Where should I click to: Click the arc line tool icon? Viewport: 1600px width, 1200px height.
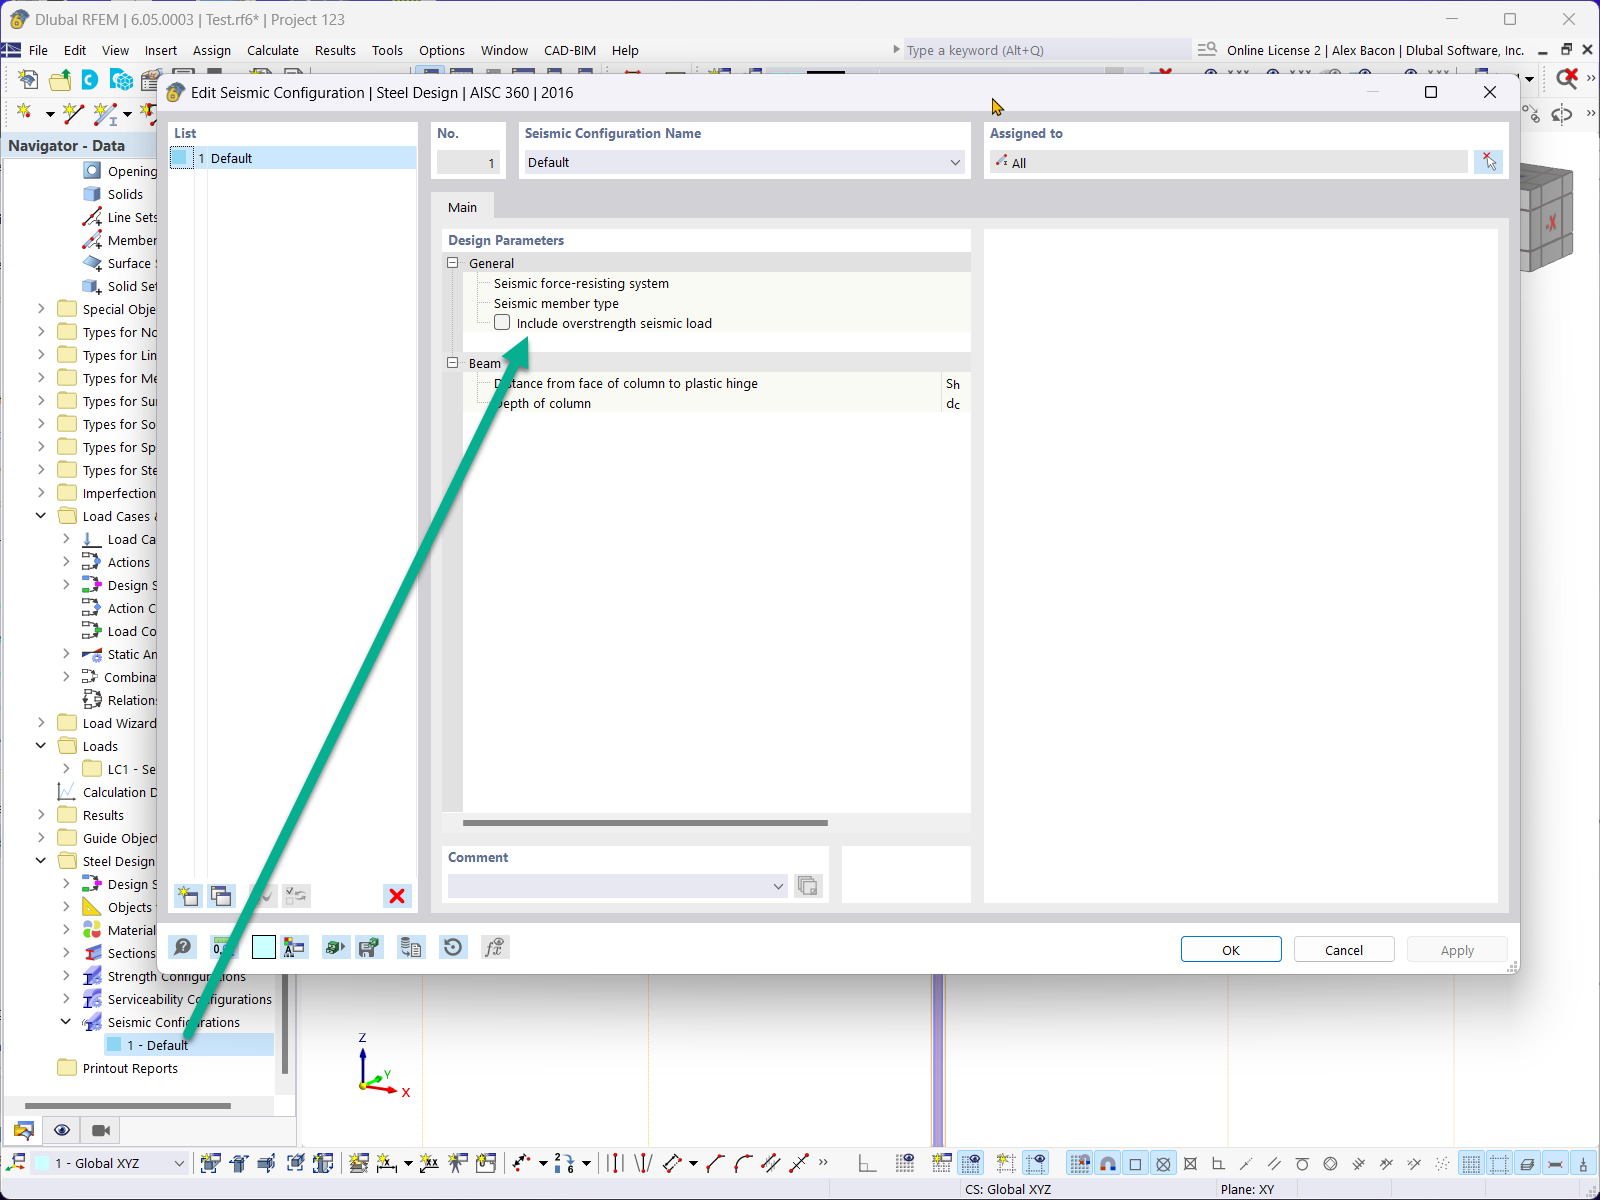743,1163
